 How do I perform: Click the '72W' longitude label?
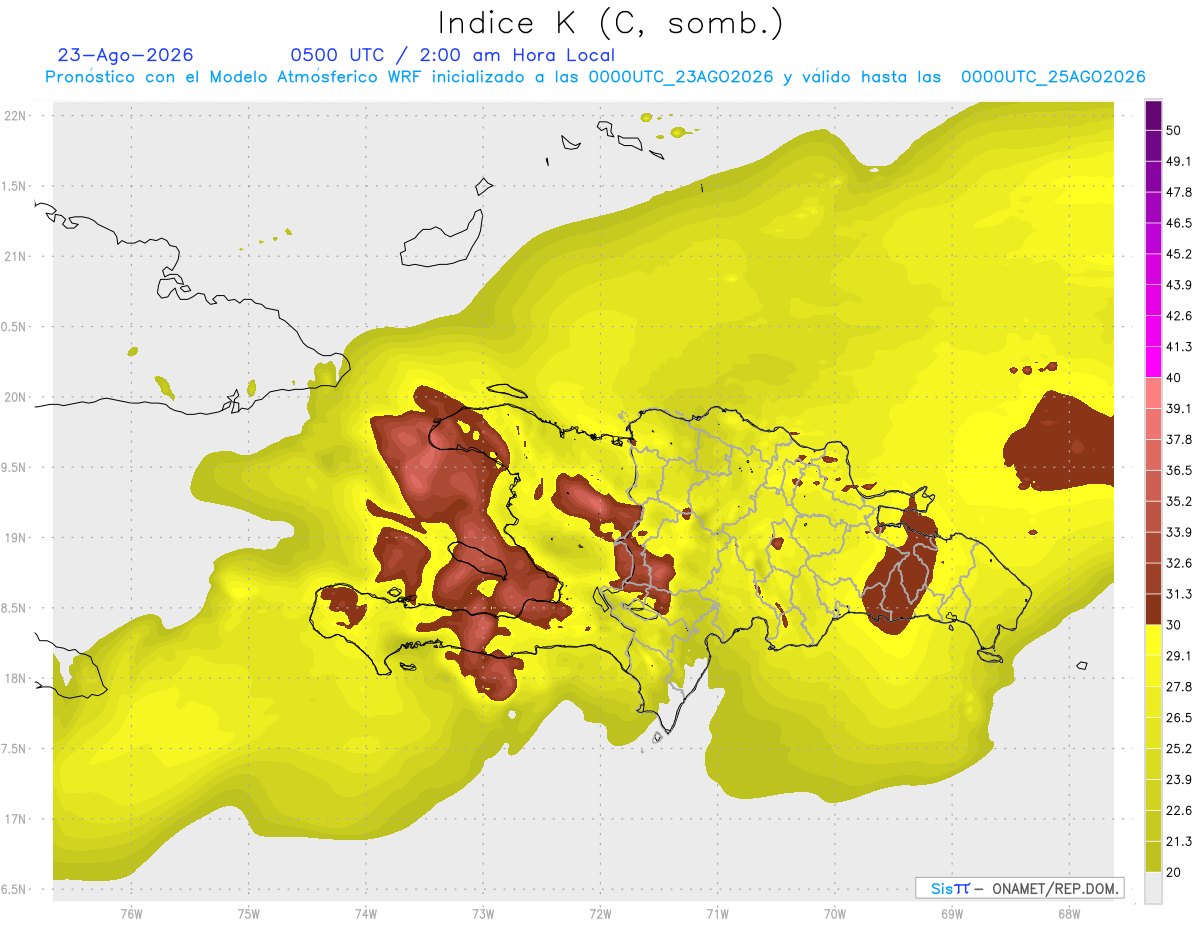[x=600, y=914]
